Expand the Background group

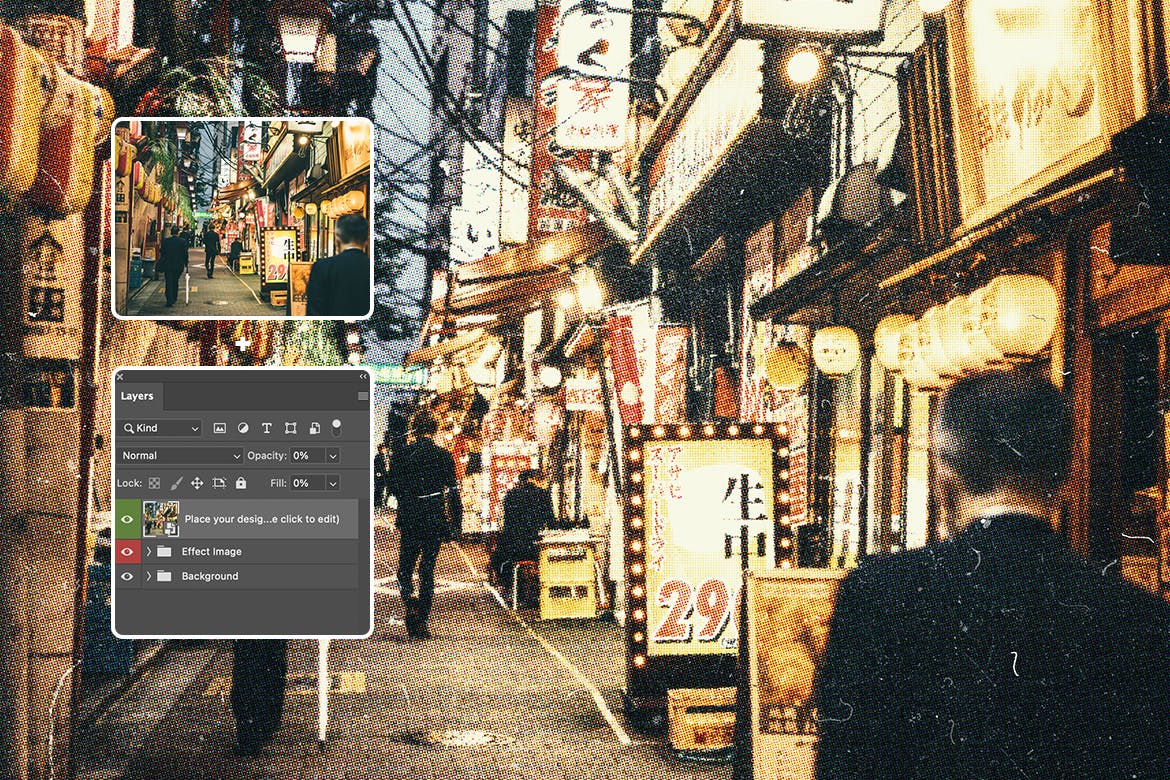click(x=148, y=576)
